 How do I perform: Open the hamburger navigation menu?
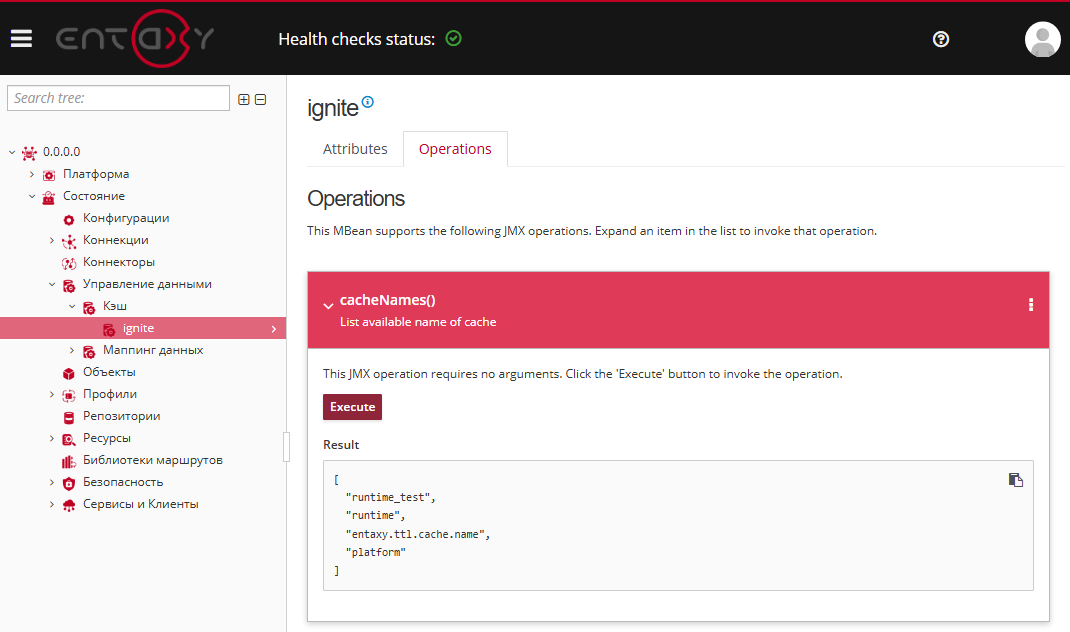[21, 39]
